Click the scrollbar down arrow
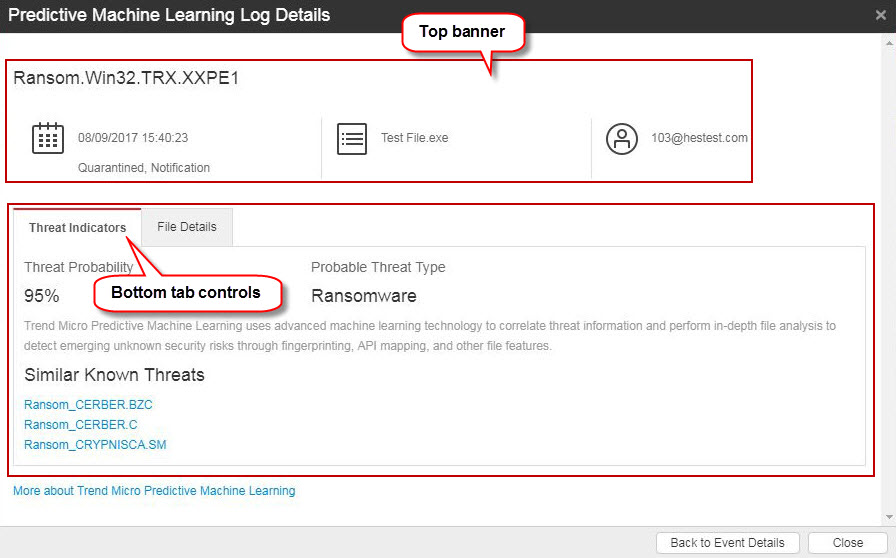This screenshot has width=896, height=558. click(x=888, y=517)
